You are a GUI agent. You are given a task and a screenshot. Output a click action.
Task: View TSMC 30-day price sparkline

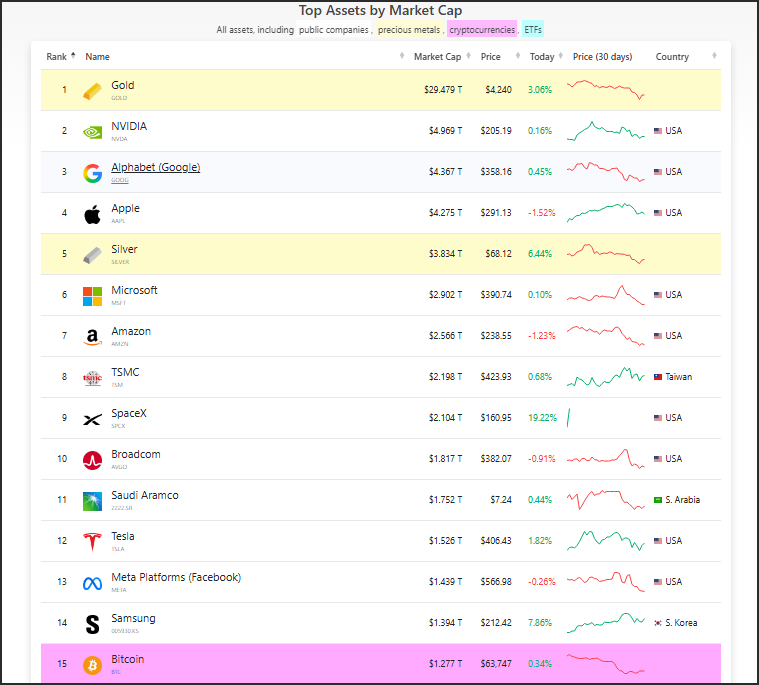(606, 377)
